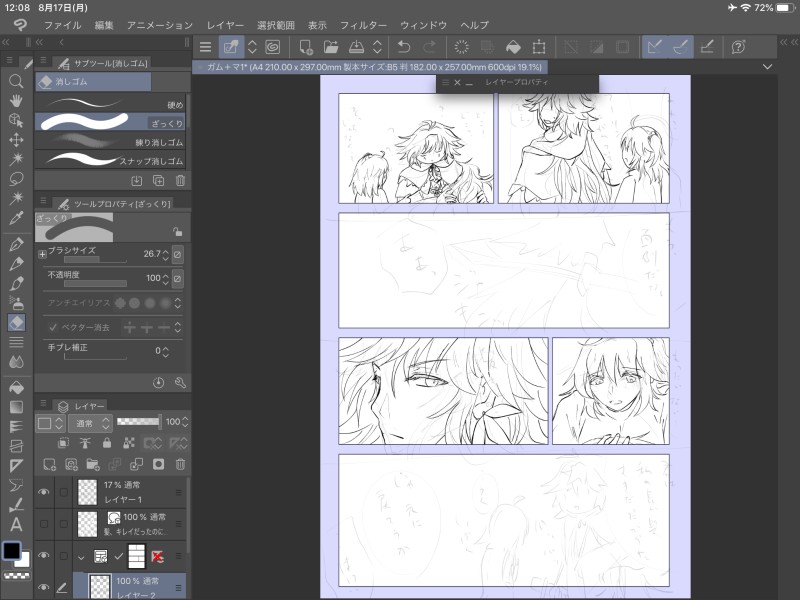Open anti-aliasing options arrows
Viewport: 800px width, 600px height.
coord(178,303)
